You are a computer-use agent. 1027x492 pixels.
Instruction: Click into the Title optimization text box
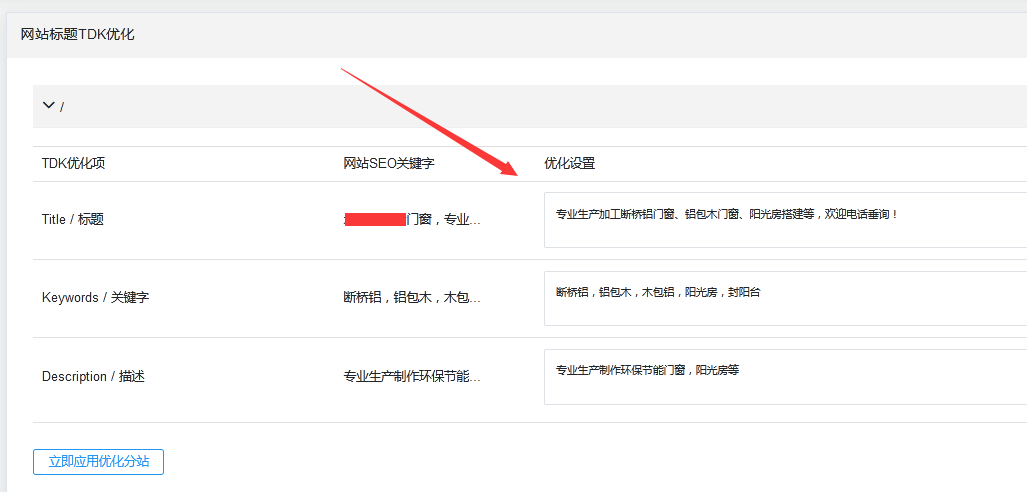click(784, 219)
